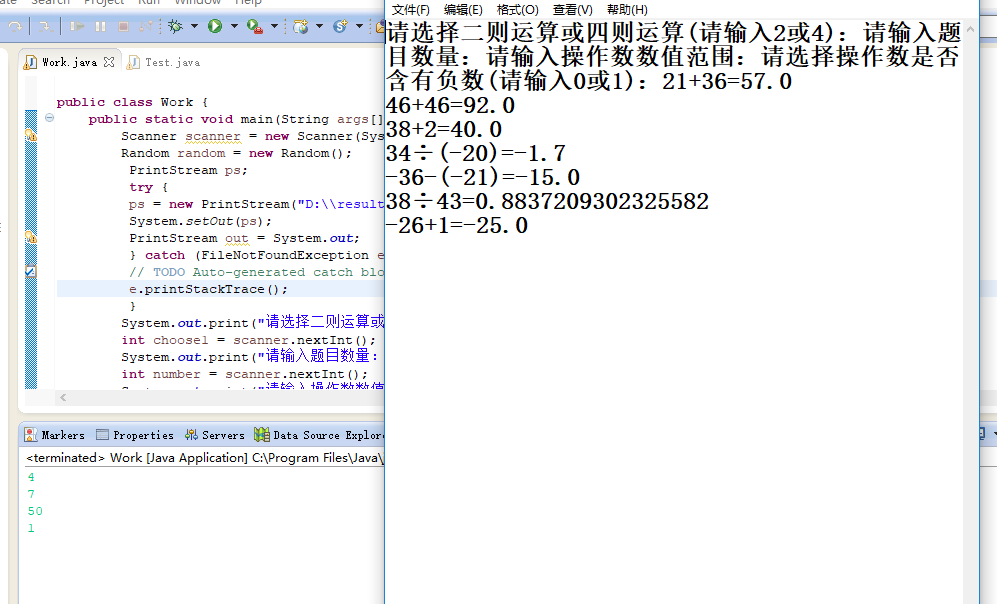Image resolution: width=997 pixels, height=604 pixels.
Task: Click the New Server globe icon
Action: click(x=301, y=26)
